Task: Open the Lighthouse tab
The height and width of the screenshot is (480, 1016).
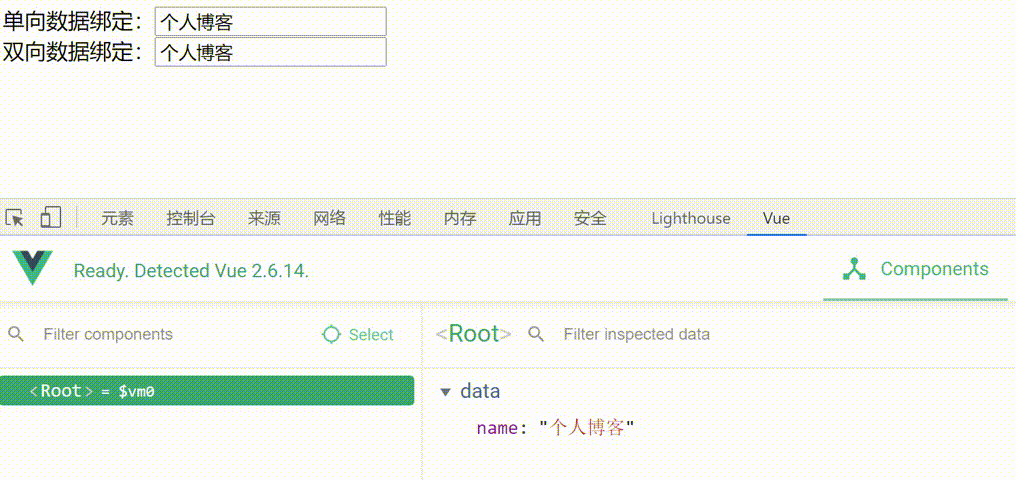Action: [x=690, y=218]
